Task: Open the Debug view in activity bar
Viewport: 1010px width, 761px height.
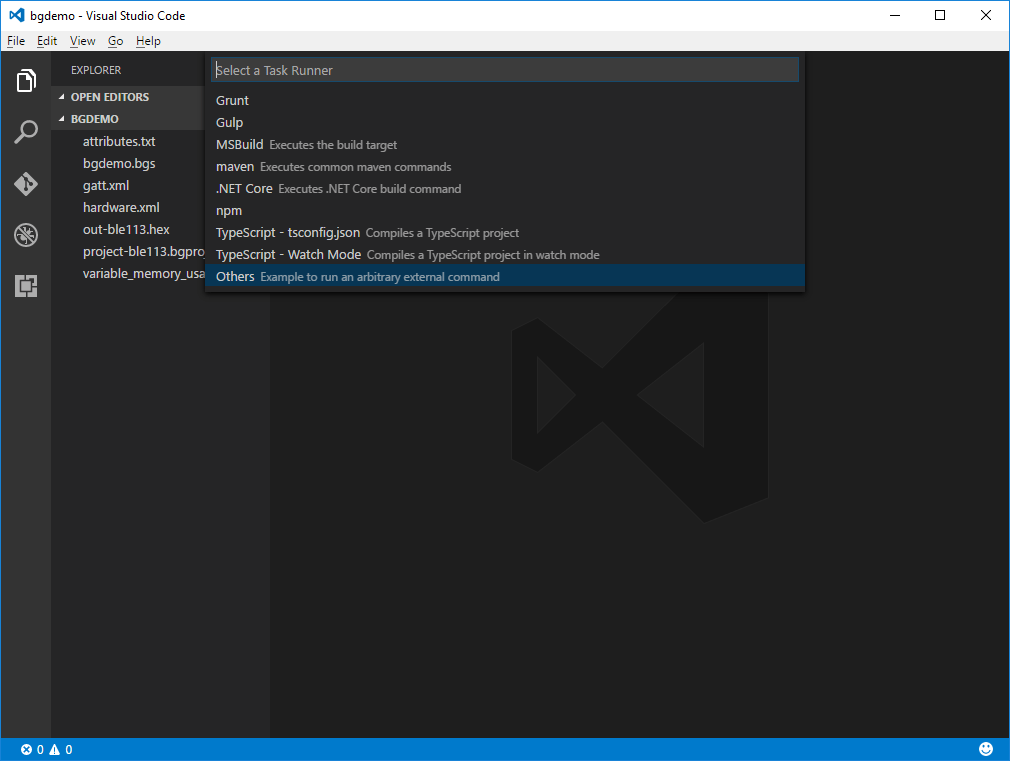Action: click(26, 235)
